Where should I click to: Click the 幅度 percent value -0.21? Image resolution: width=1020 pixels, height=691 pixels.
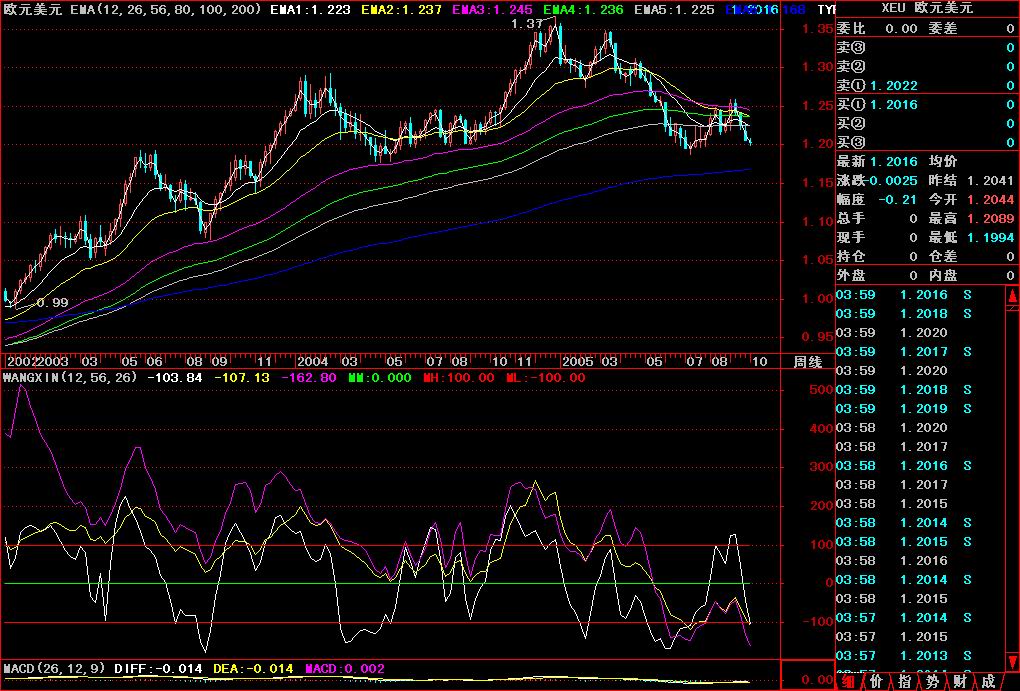coord(898,199)
